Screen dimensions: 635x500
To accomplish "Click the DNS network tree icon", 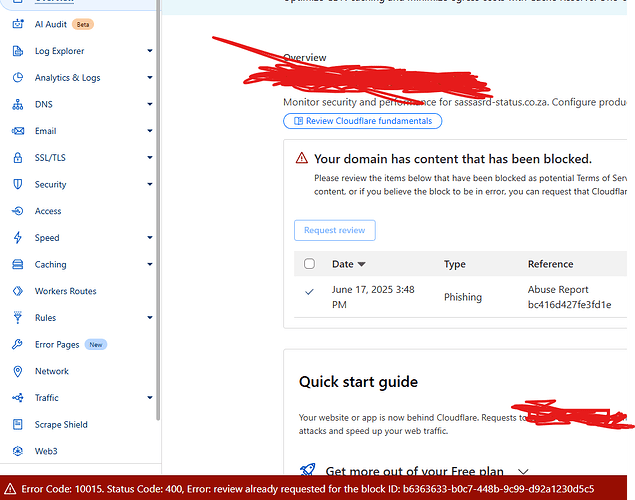I will (18, 104).
